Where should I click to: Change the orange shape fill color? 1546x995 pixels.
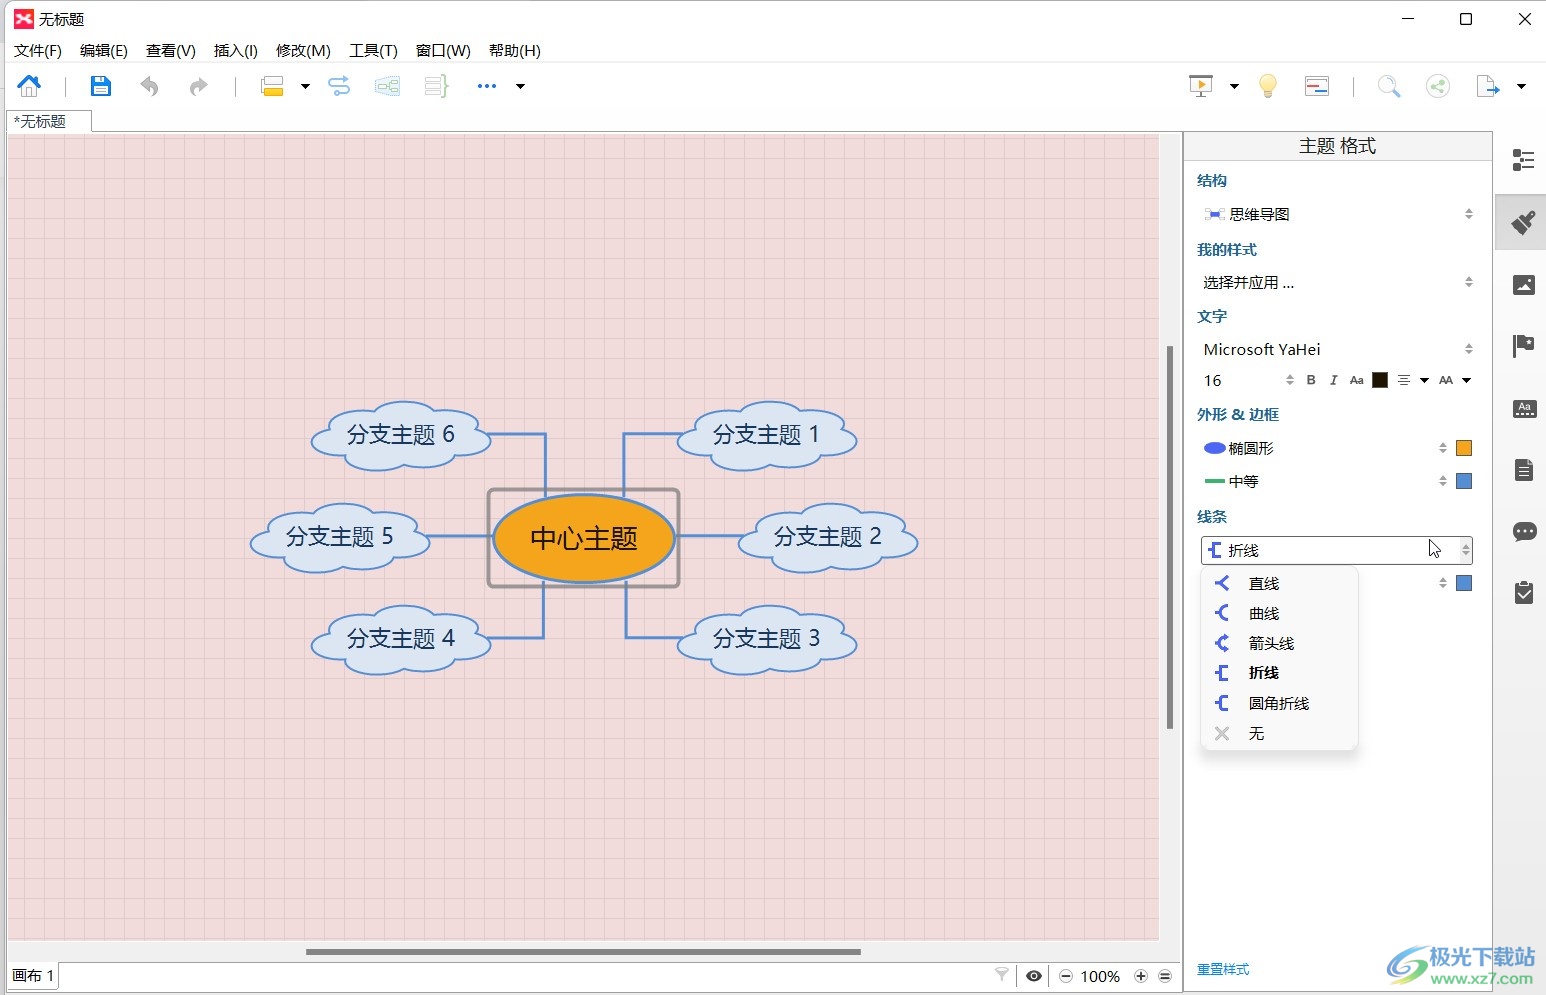(1464, 448)
